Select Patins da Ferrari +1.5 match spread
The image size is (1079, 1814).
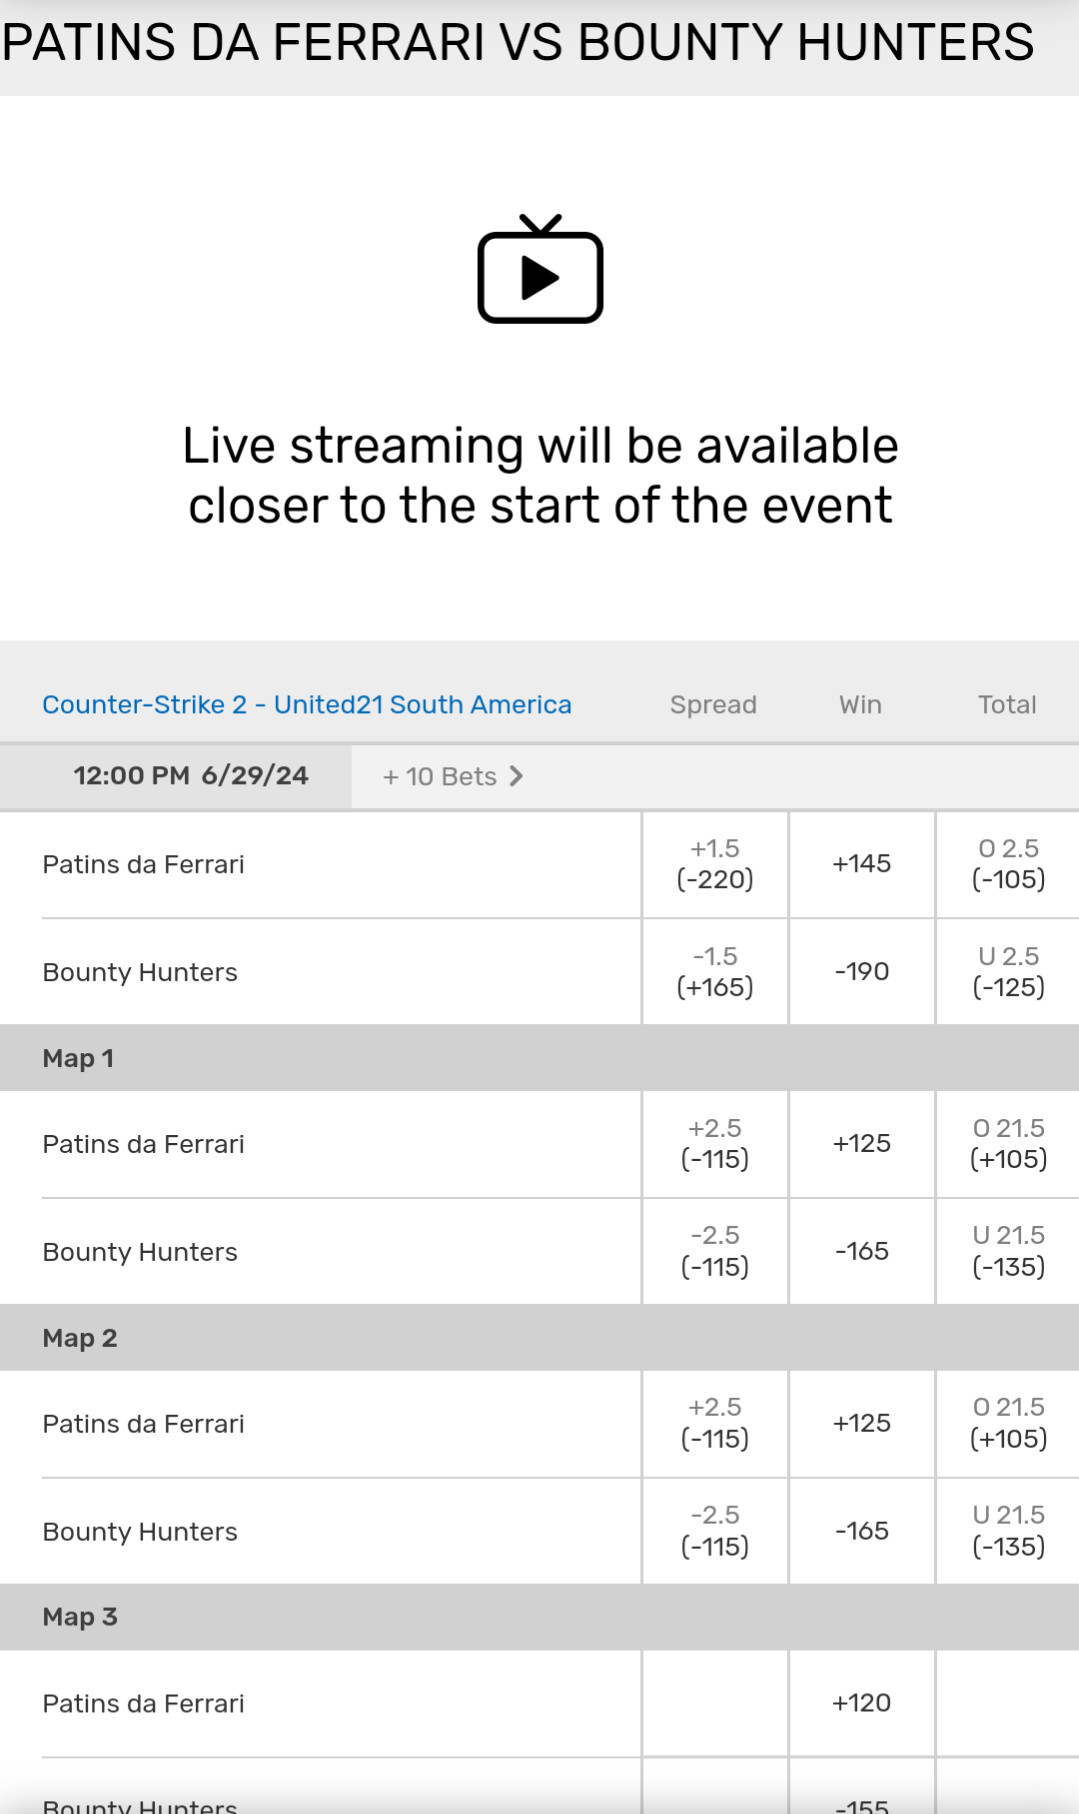[714, 864]
